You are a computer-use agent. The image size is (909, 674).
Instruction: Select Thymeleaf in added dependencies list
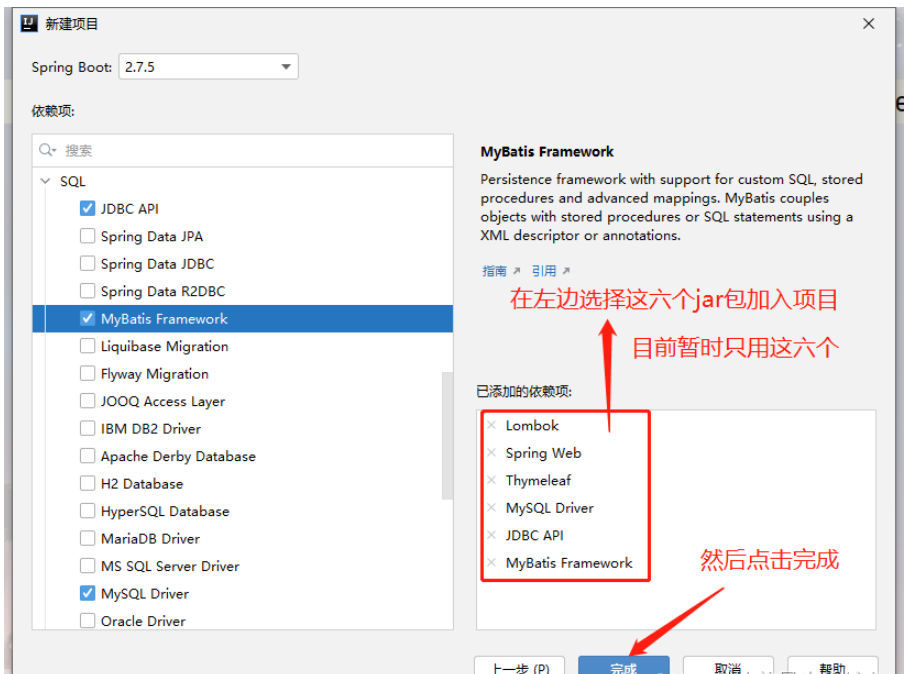[x=538, y=480]
